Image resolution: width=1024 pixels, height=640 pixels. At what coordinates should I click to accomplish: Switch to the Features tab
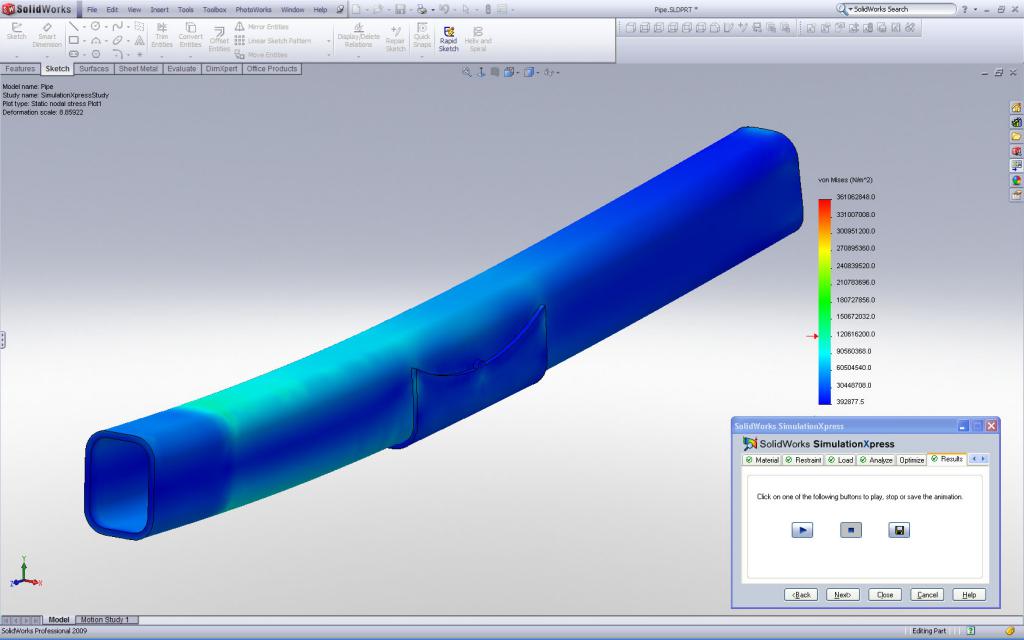pos(20,69)
